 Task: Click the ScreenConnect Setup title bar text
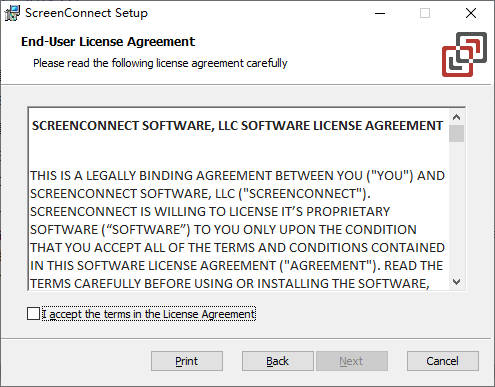[x=86, y=13]
